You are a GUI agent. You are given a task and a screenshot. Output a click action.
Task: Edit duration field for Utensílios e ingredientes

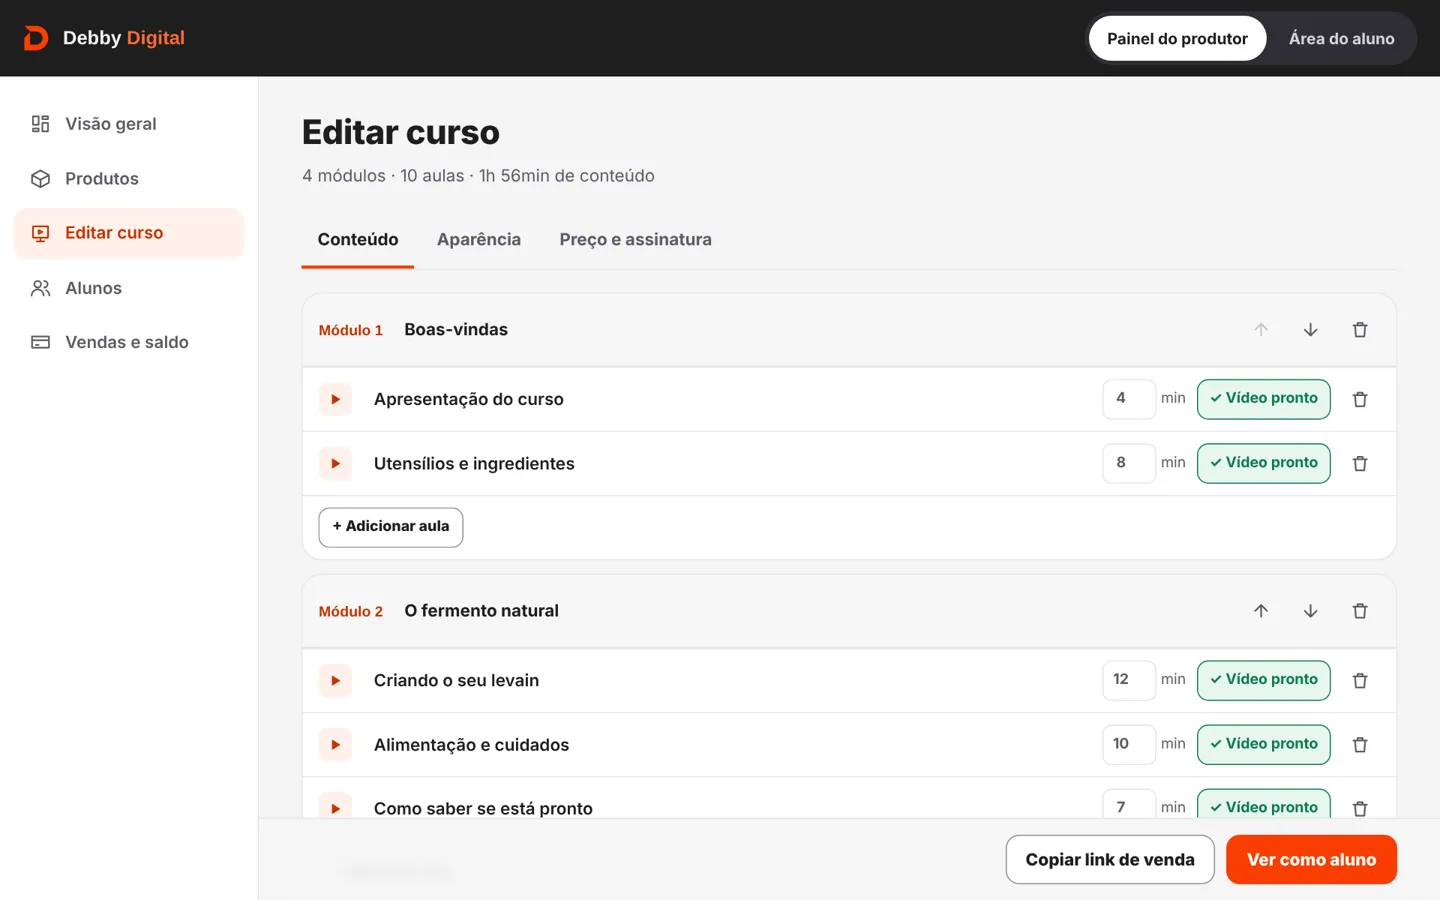[1129, 463]
